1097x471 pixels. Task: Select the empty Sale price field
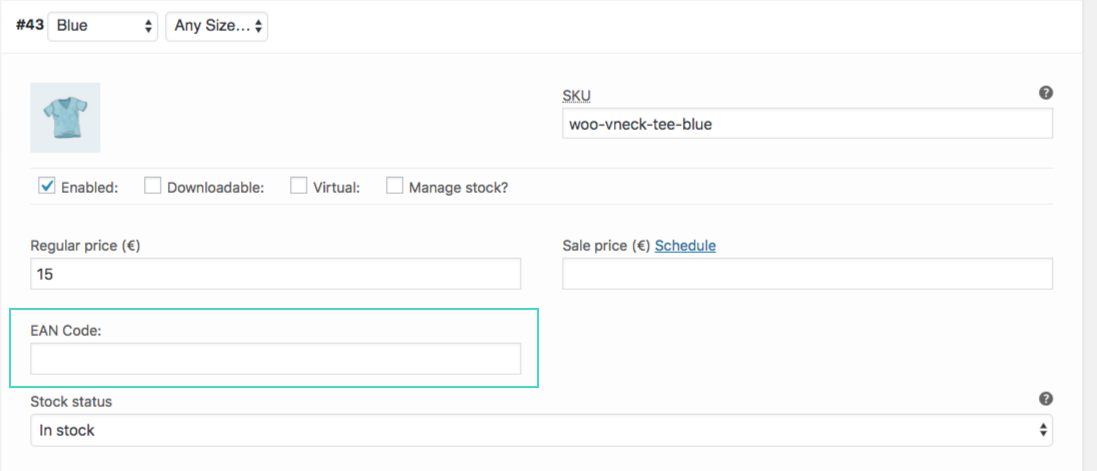point(807,274)
